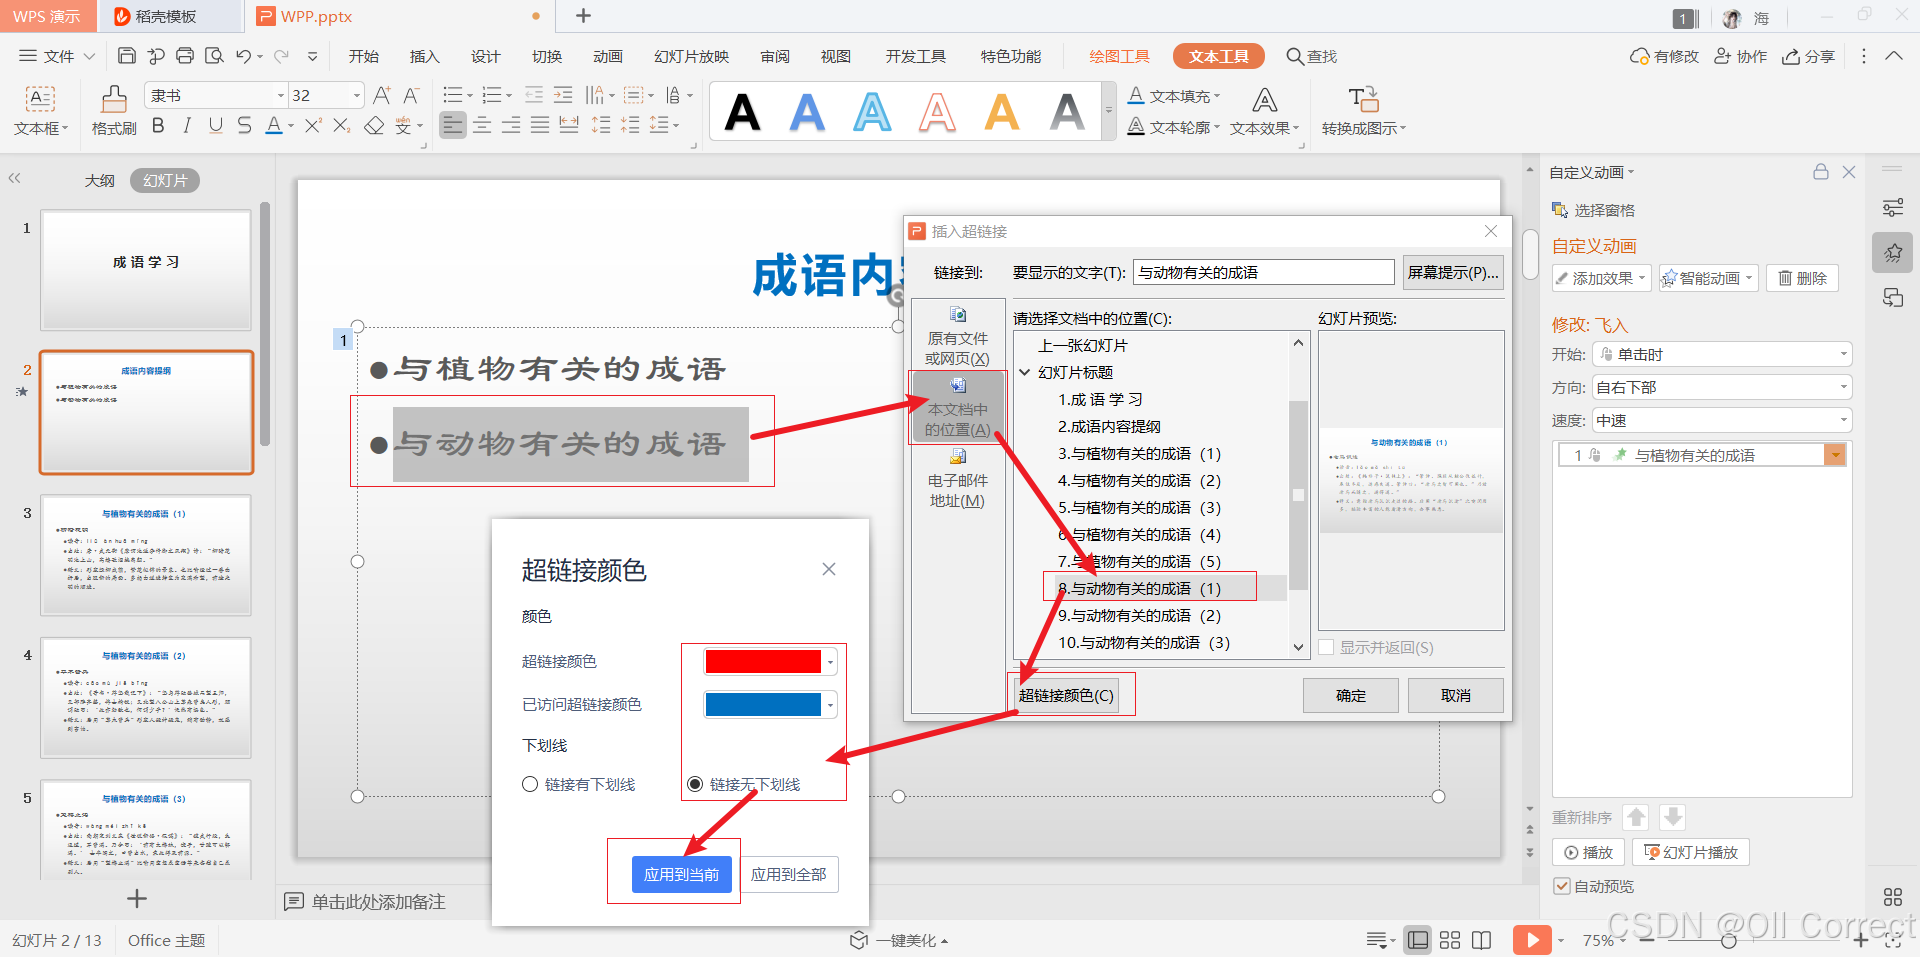Align text left in the ribbon
1920x957 pixels.
click(x=453, y=125)
